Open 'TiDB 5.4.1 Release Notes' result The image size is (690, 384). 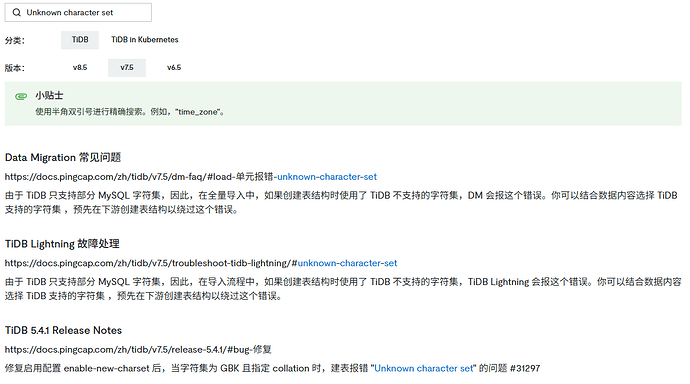(x=63, y=330)
